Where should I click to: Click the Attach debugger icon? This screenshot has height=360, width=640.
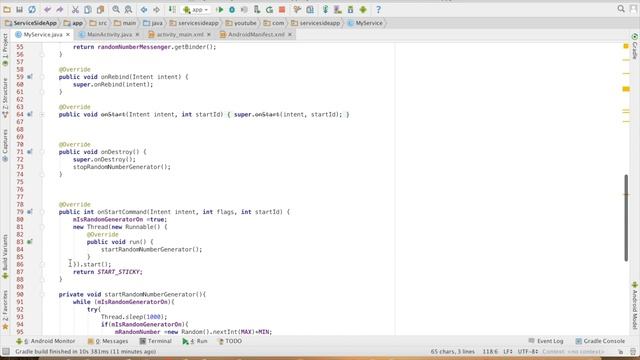pyautogui.click(x=257, y=9)
